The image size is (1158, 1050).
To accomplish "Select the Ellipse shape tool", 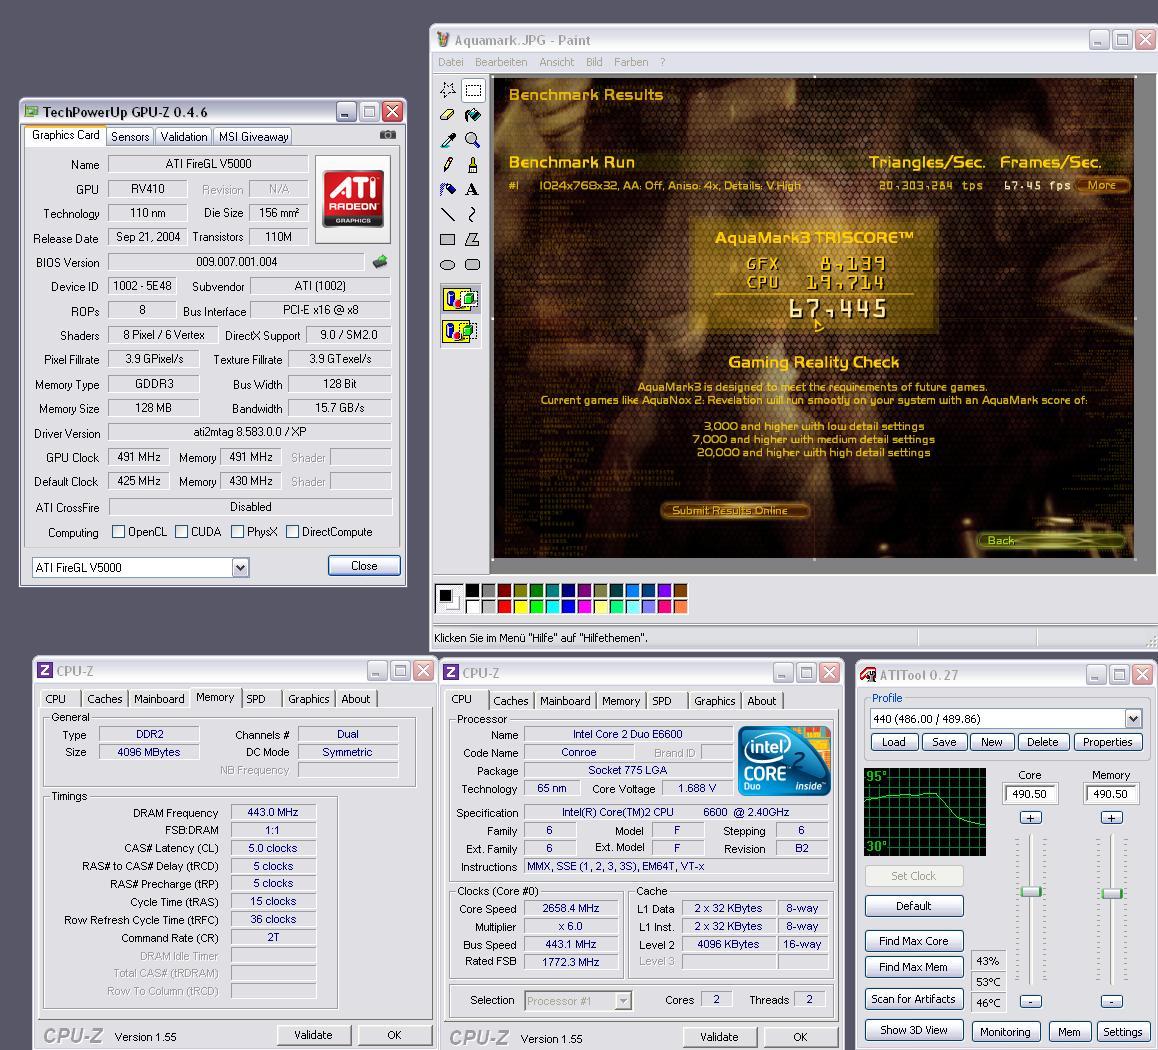I will point(448,264).
